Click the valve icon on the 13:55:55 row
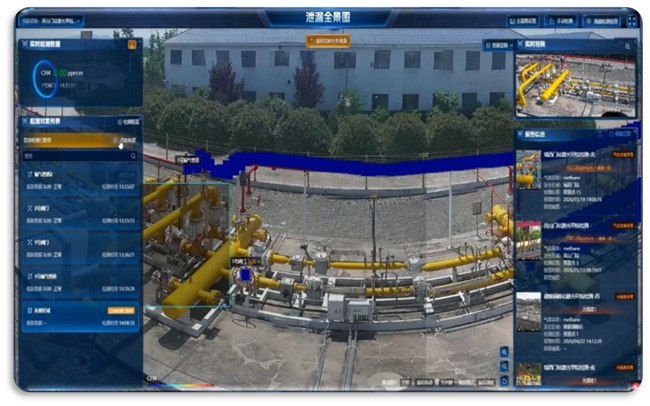Image resolution: width=650 pixels, height=406 pixels. point(30,208)
